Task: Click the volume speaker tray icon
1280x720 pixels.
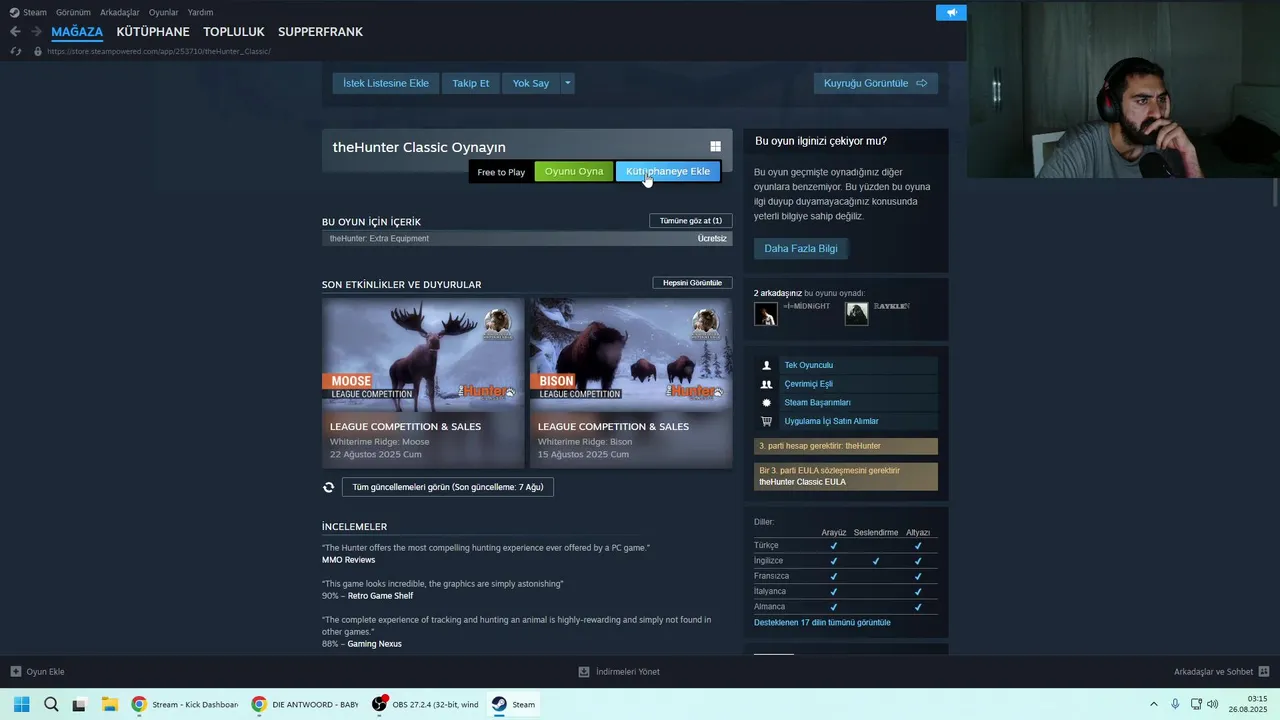Action: [1213, 704]
